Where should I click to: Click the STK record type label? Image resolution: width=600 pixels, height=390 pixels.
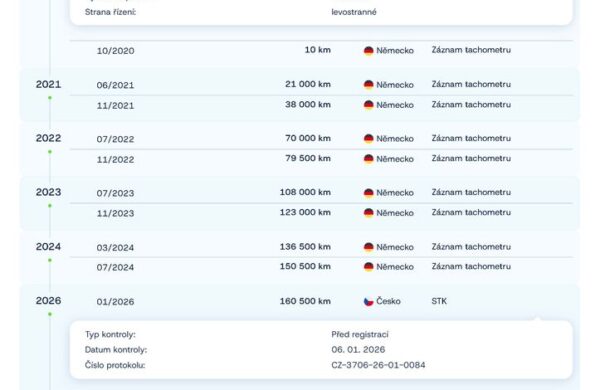[439, 301]
